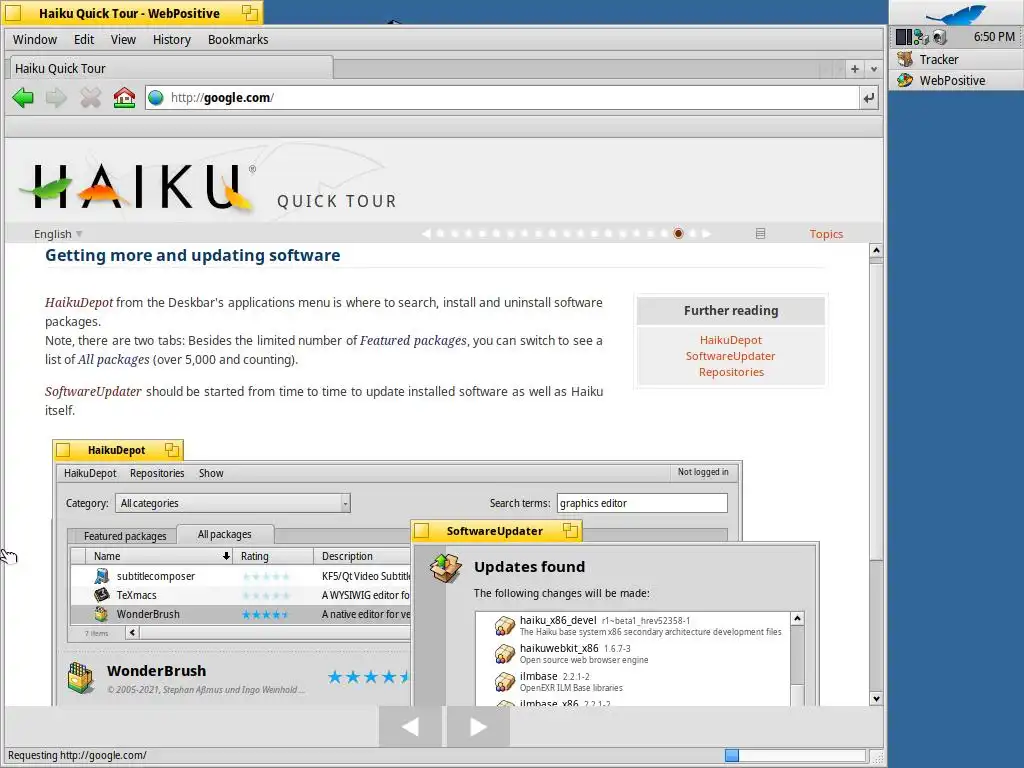Click the small left arrow beside page dots
Image resolution: width=1024 pixels, height=768 pixels.
pyautogui.click(x=426, y=233)
